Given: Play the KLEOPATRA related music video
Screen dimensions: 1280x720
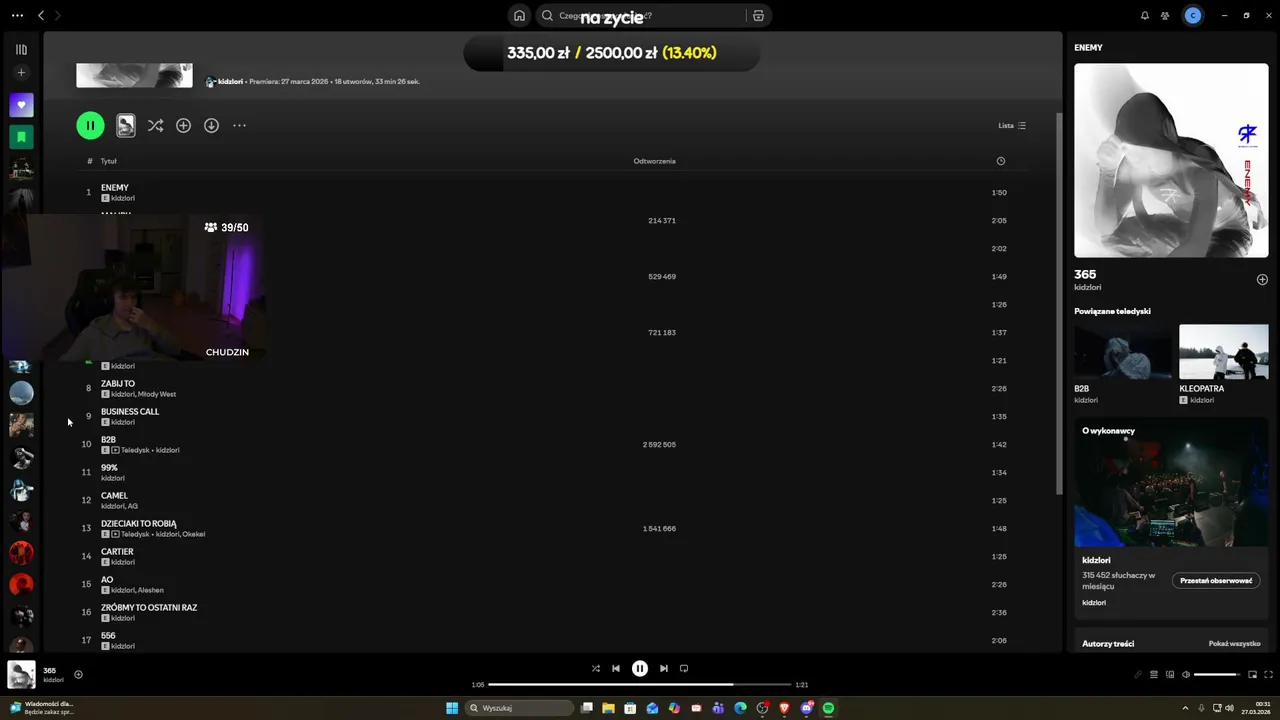Looking at the screenshot, I should [1223, 351].
